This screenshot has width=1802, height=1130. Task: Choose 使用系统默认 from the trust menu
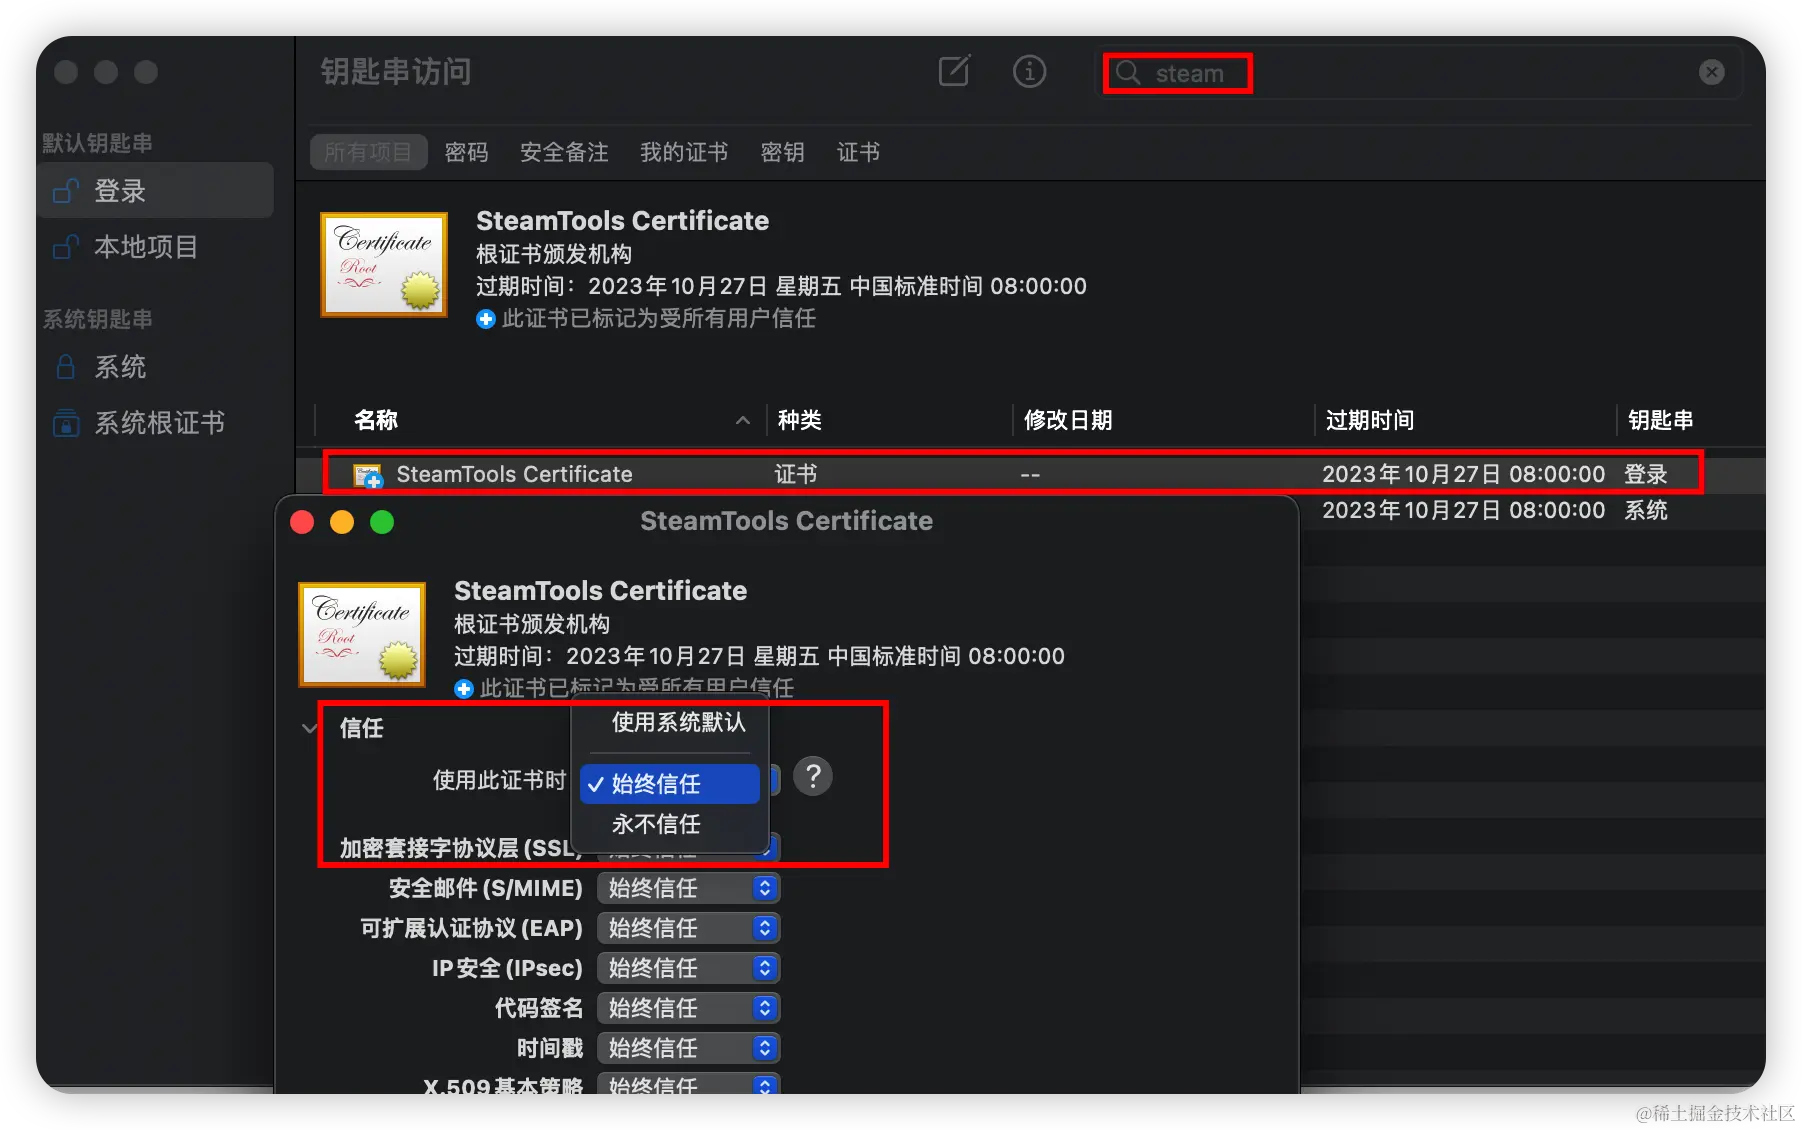coord(678,722)
